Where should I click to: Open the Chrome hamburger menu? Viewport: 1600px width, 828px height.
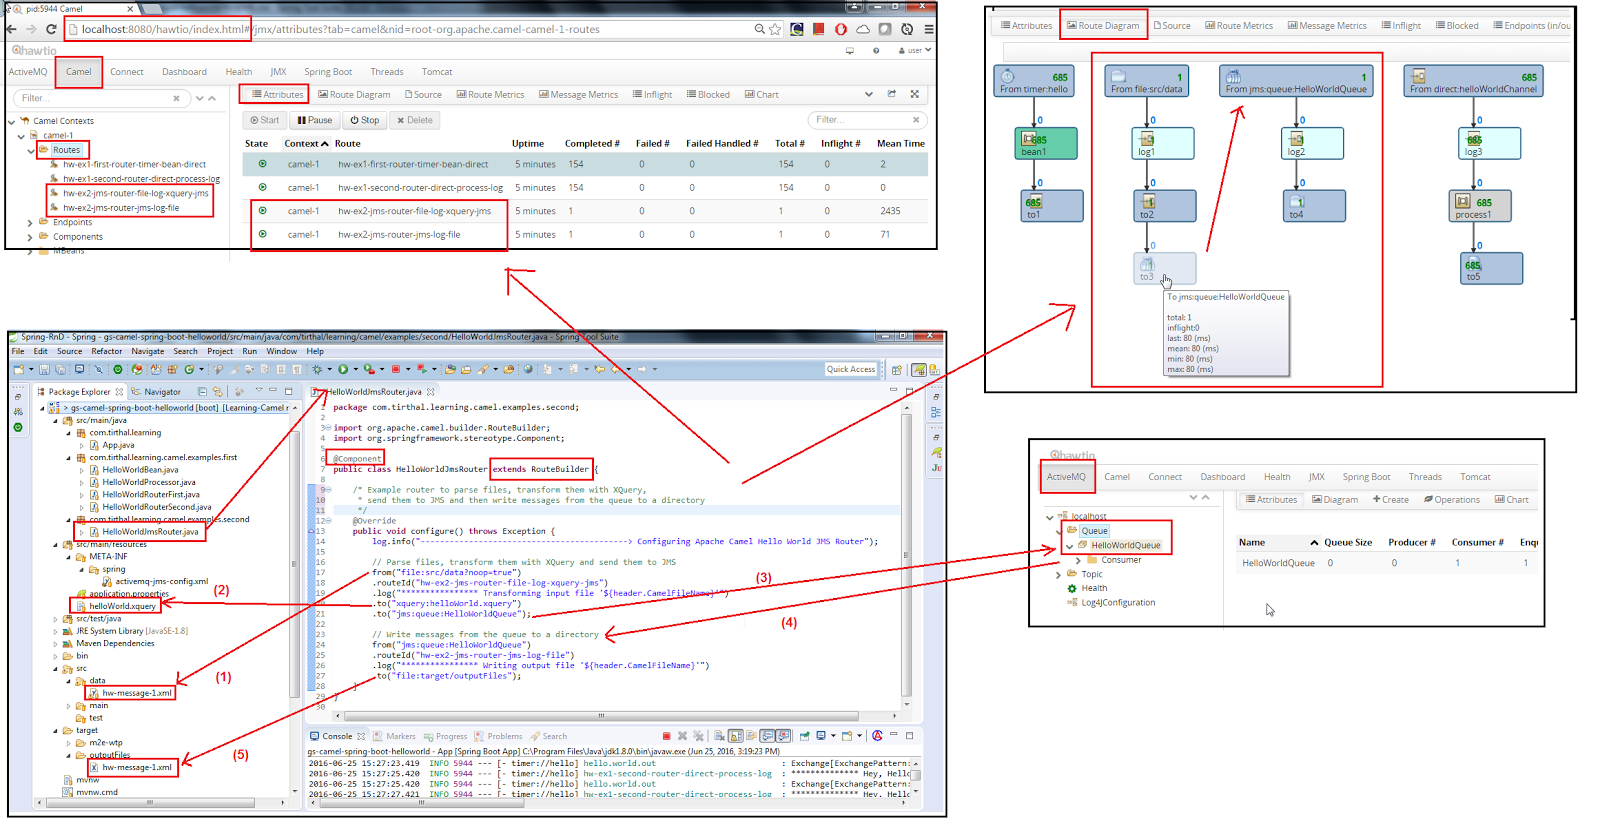click(929, 29)
